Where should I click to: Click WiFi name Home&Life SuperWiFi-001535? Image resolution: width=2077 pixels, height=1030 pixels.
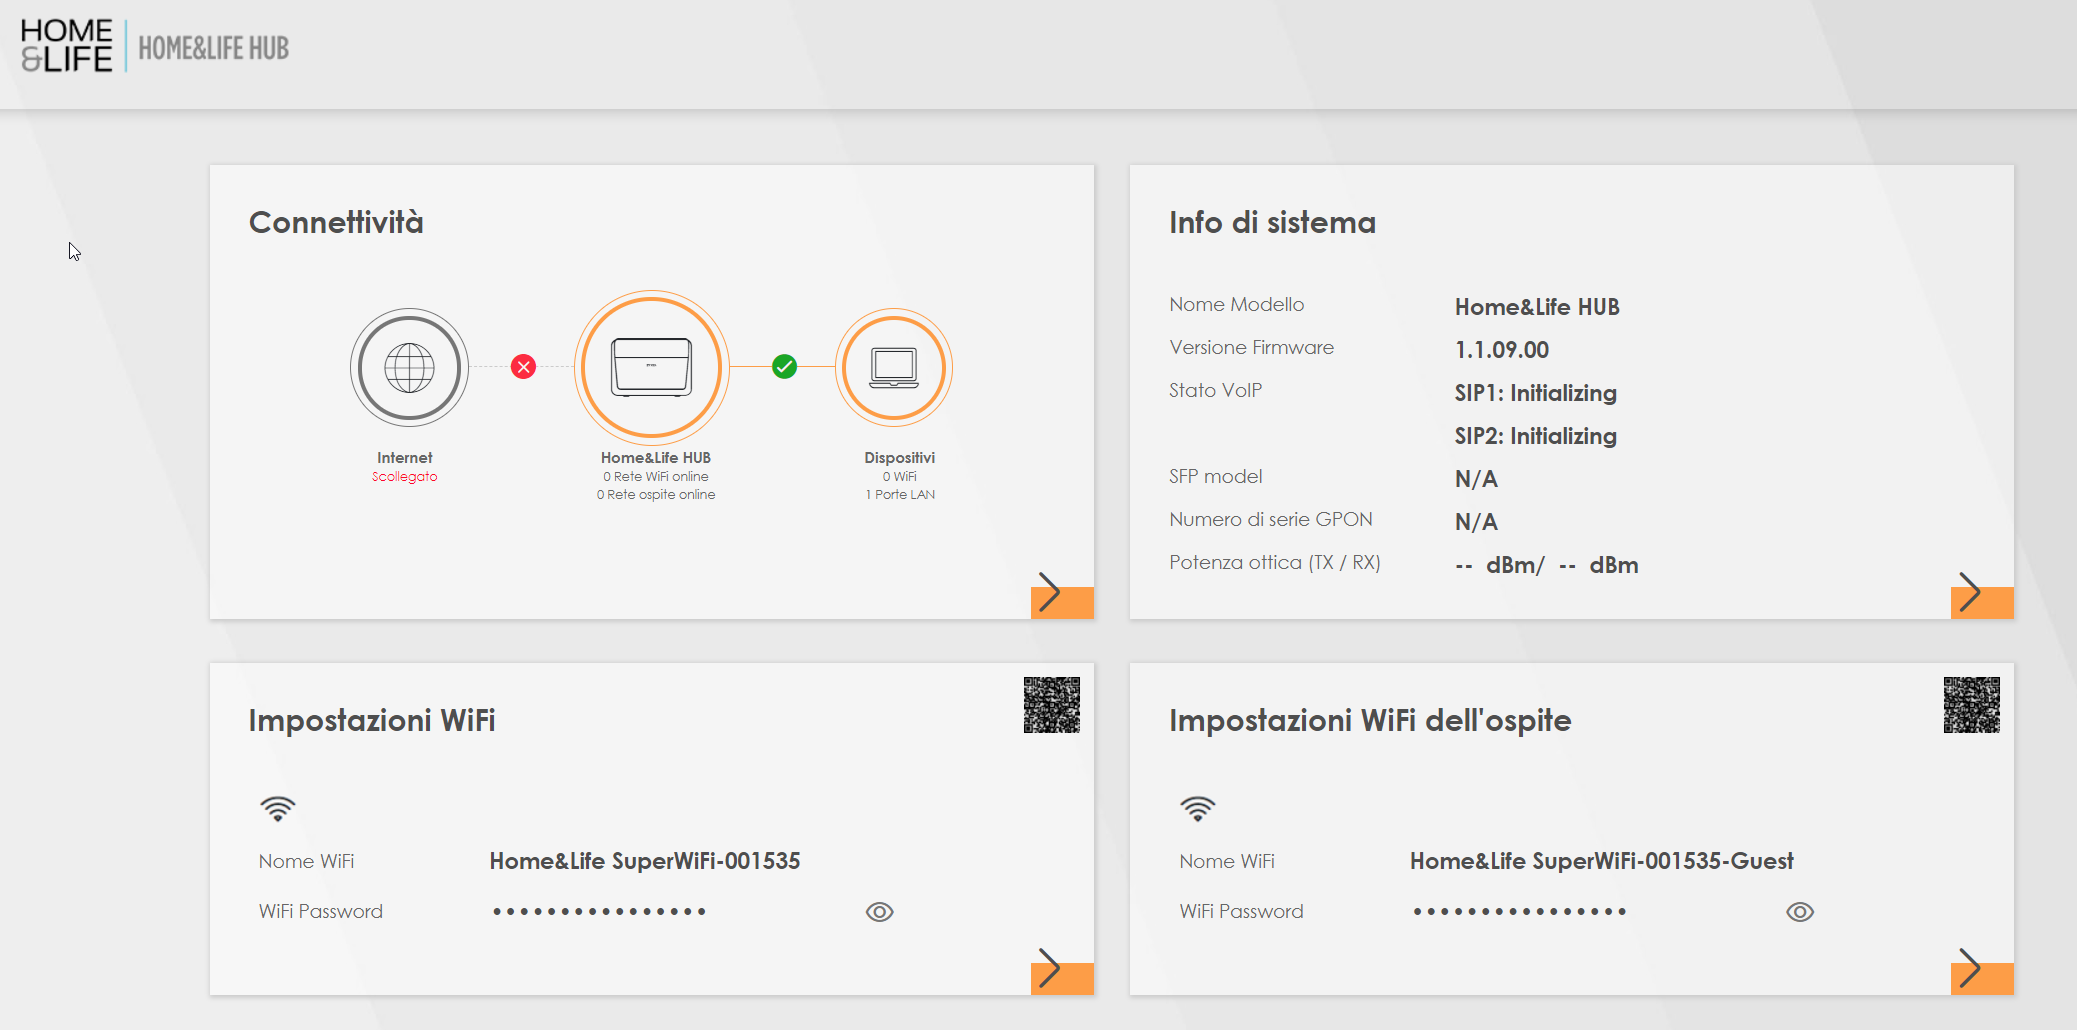645,861
